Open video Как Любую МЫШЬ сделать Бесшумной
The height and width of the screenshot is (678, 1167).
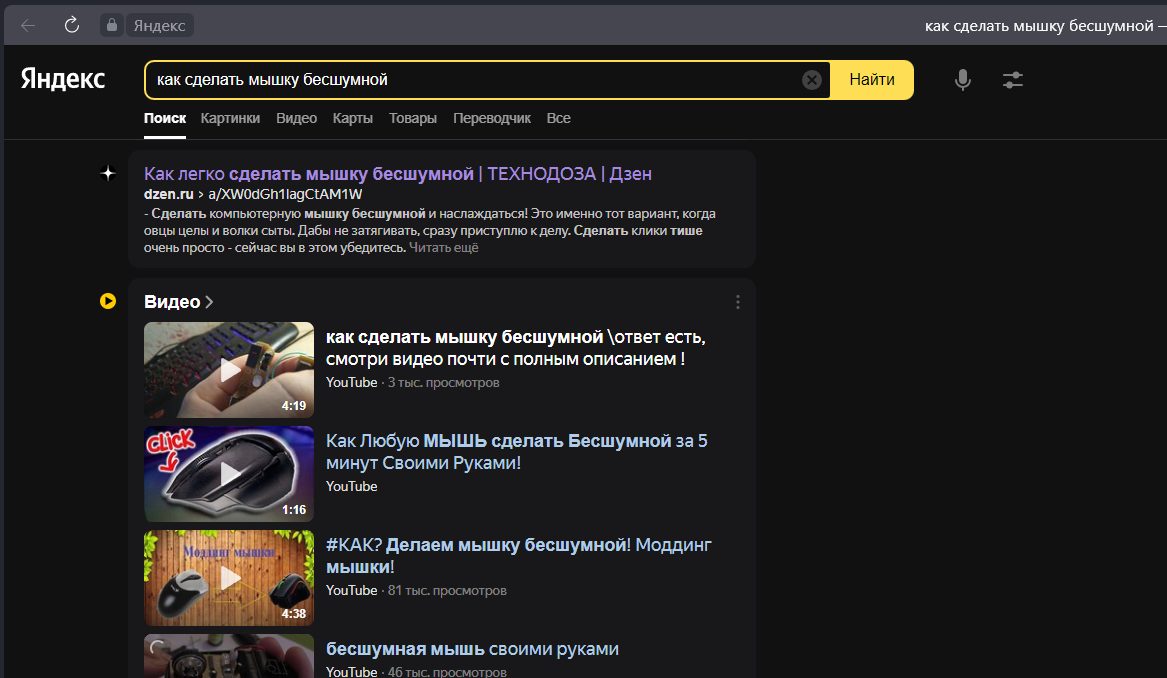[517, 452]
